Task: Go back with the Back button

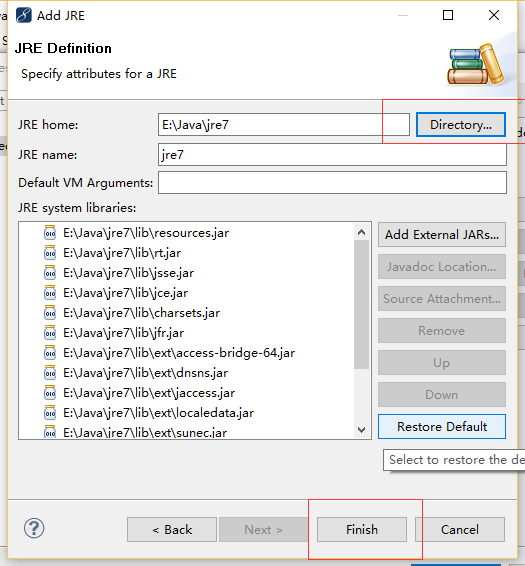Action: (x=172, y=530)
